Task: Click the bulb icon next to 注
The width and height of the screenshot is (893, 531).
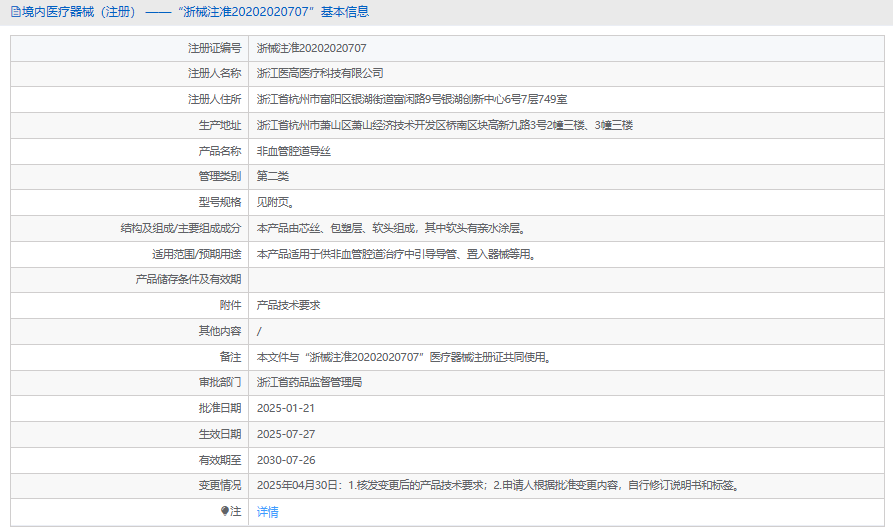Action: click(225, 511)
